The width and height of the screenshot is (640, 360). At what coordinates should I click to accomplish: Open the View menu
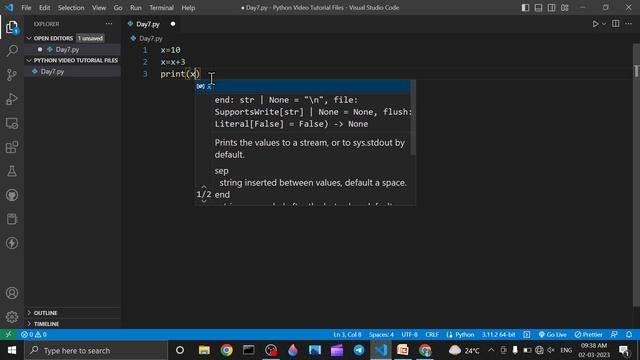[x=99, y=8]
